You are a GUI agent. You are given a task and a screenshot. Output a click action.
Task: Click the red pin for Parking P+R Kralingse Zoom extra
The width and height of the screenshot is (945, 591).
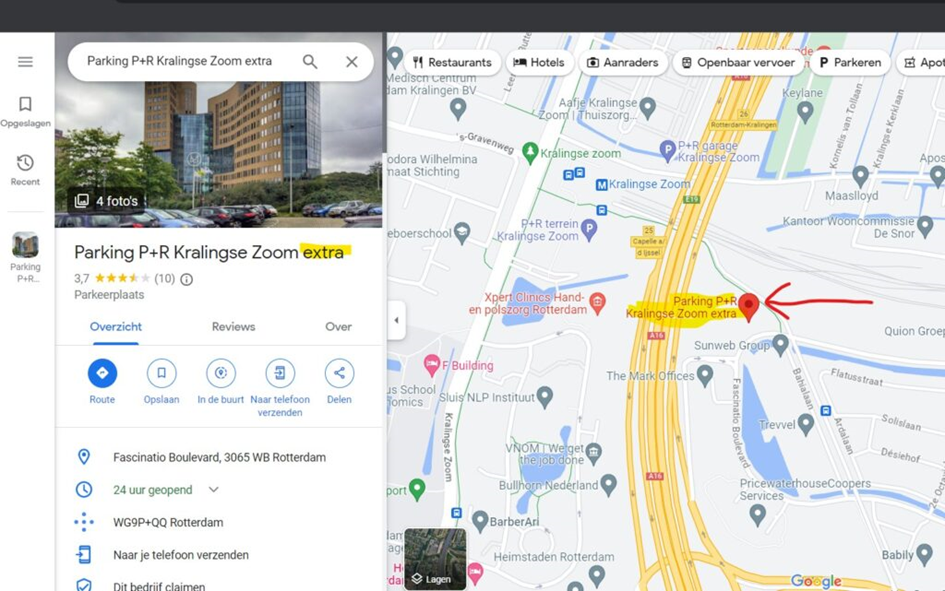(x=749, y=307)
